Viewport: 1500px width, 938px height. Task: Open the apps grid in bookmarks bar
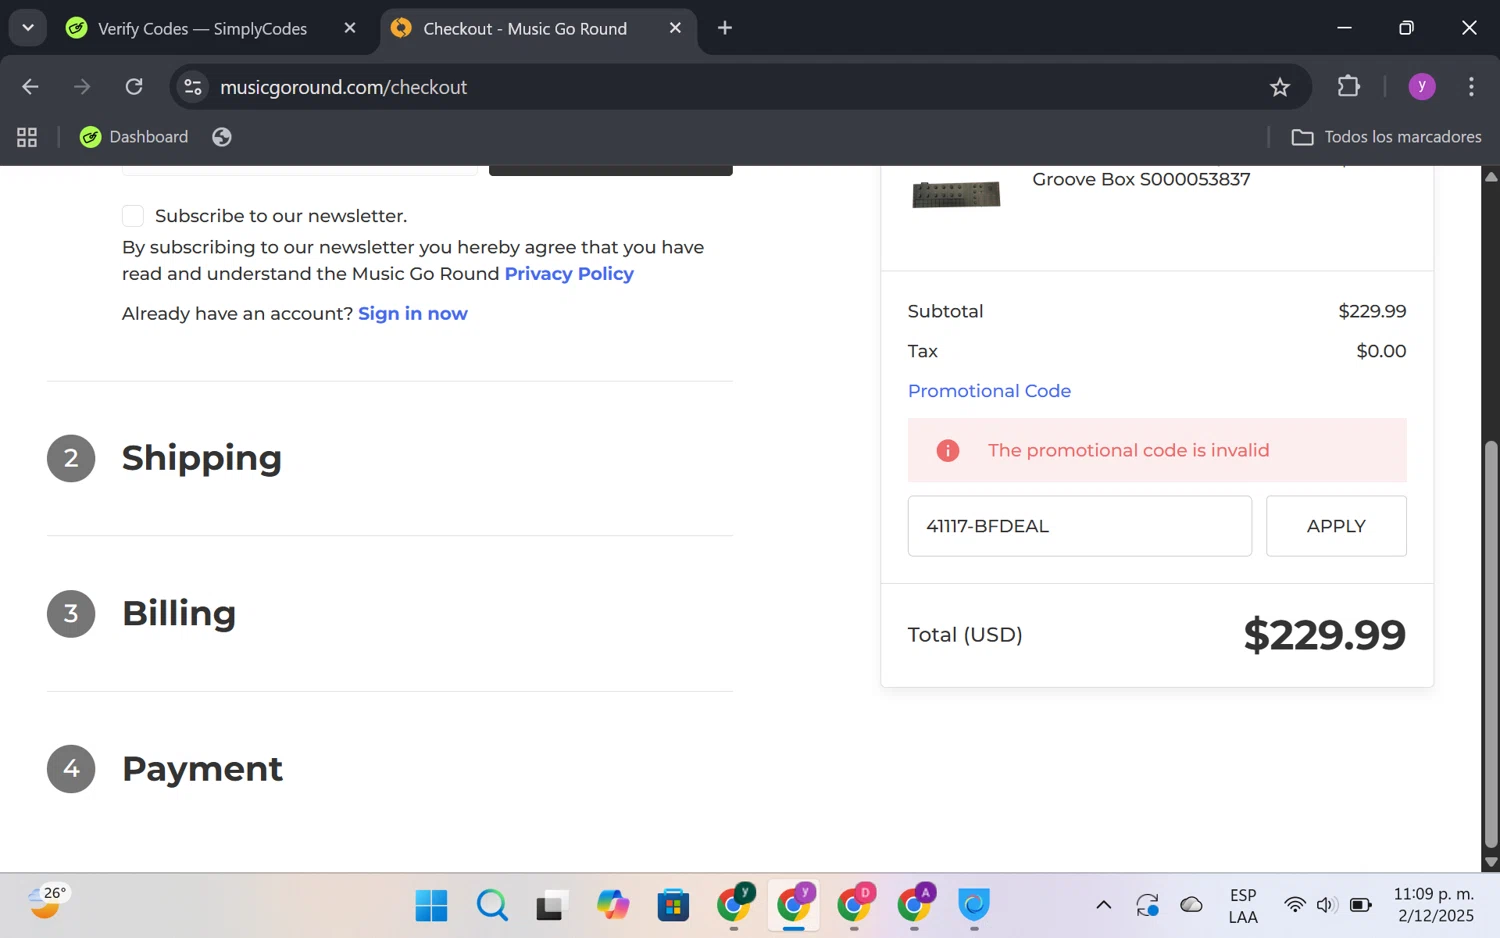point(27,137)
